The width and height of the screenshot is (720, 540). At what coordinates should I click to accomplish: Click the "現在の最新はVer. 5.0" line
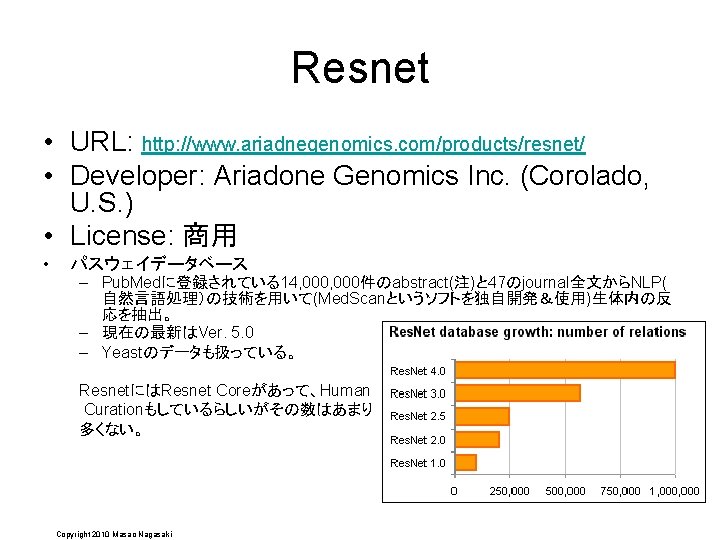[x=178, y=332]
